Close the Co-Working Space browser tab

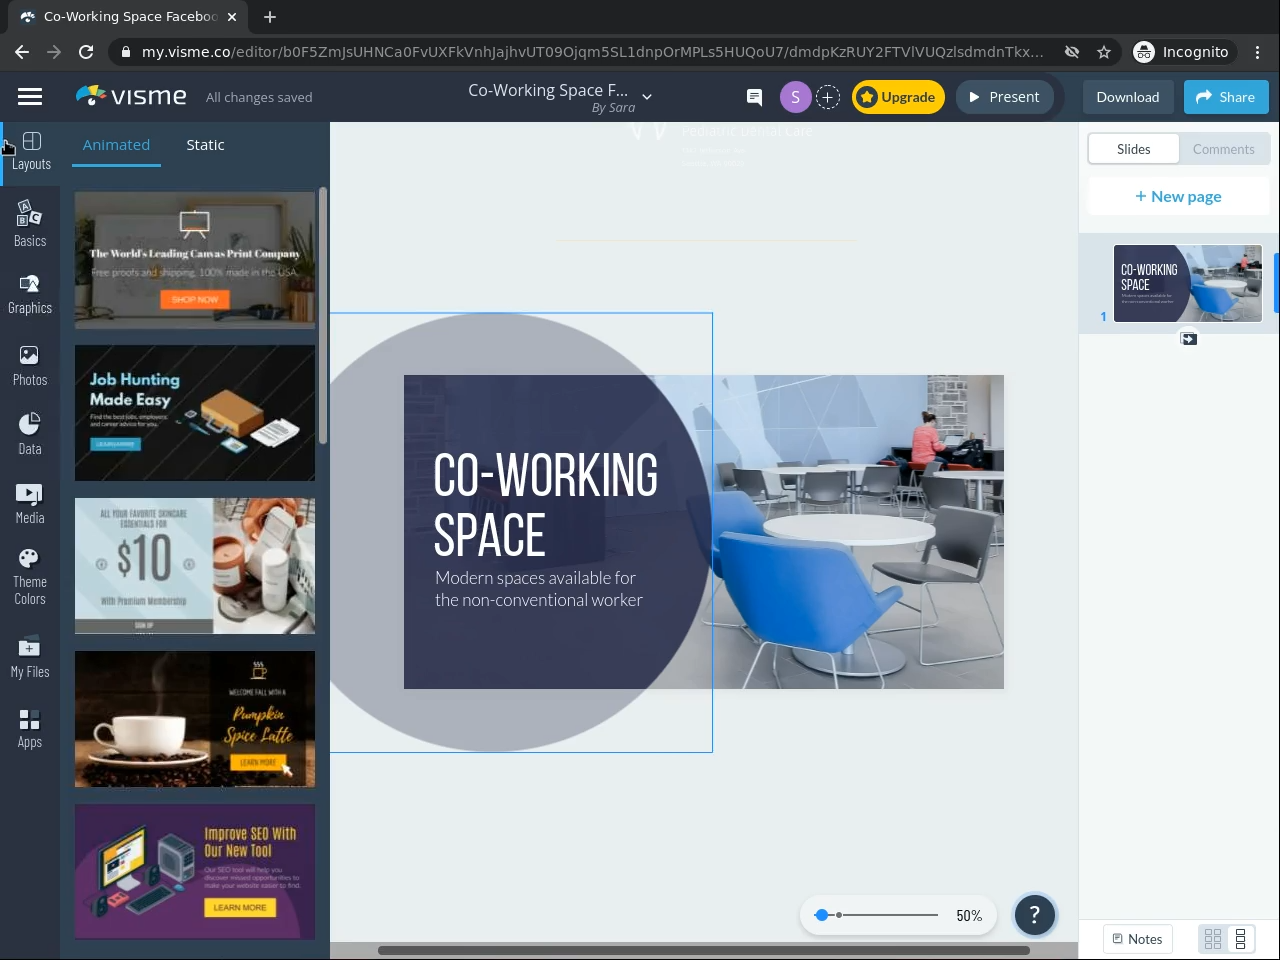point(232,17)
